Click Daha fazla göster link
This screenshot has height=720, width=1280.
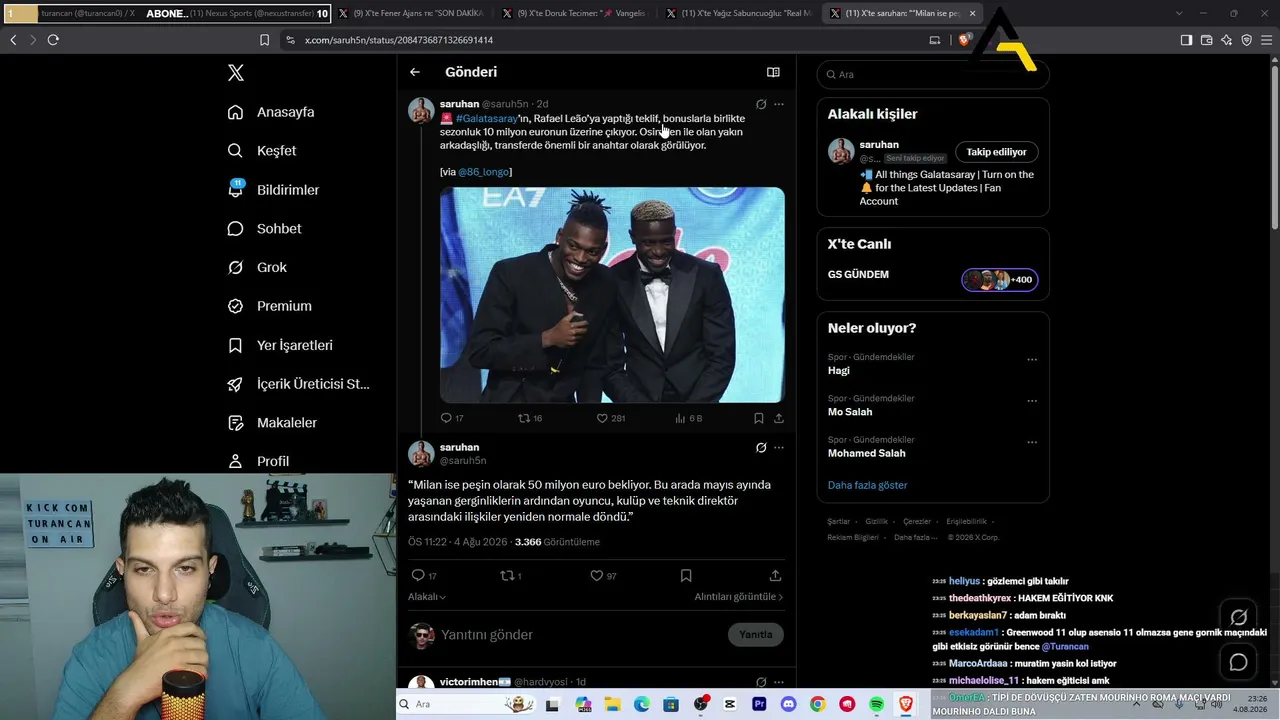pyautogui.click(x=868, y=485)
